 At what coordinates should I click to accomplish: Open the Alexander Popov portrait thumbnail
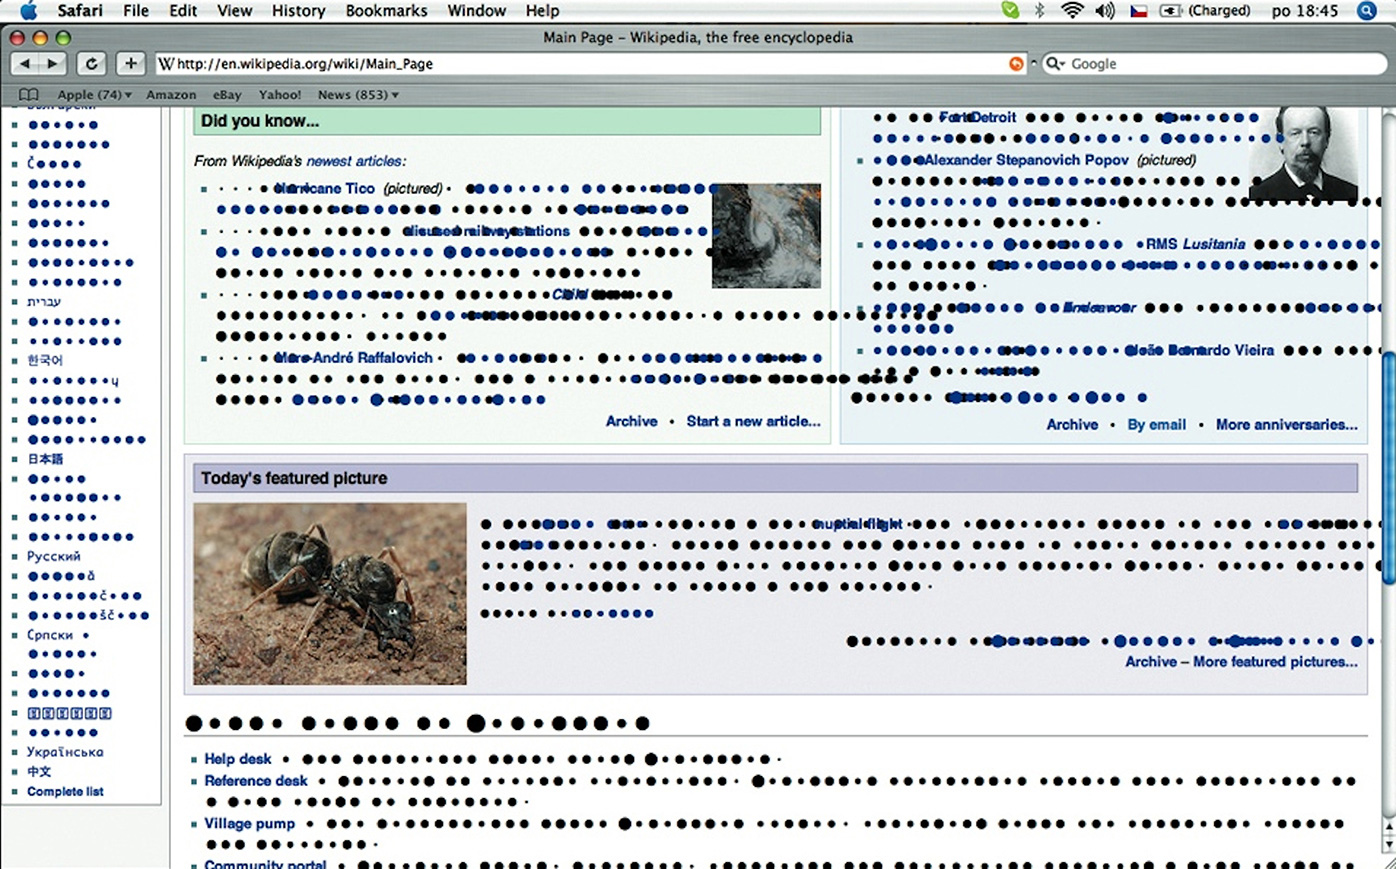pyautogui.click(x=1304, y=155)
